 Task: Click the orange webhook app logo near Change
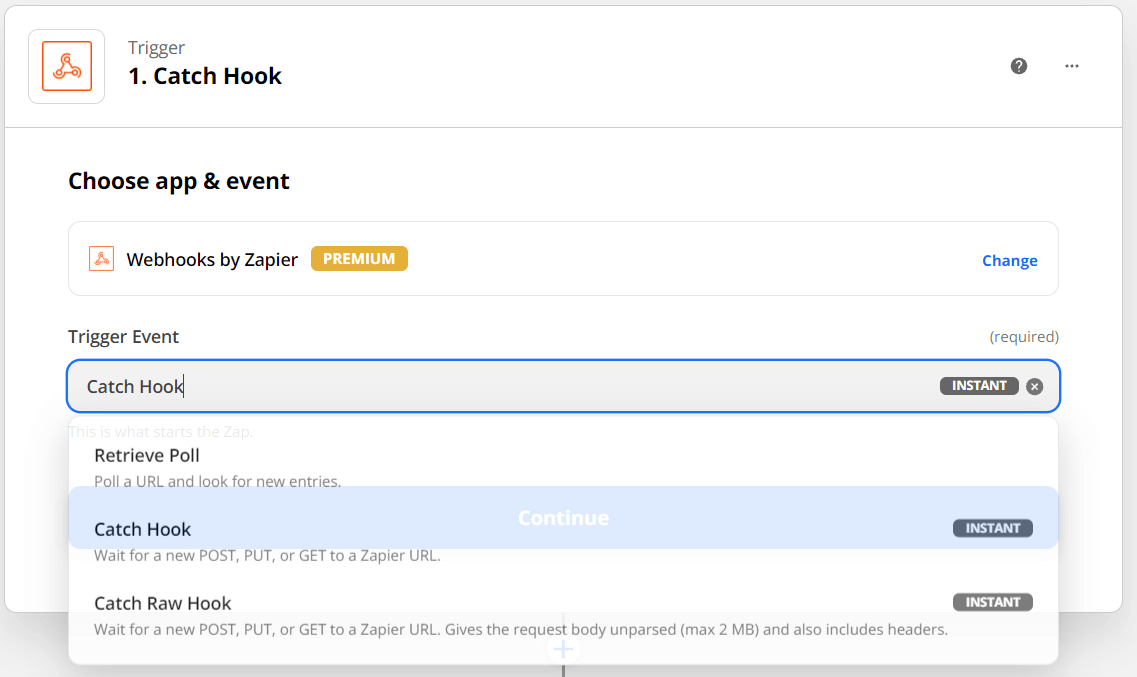pos(100,258)
